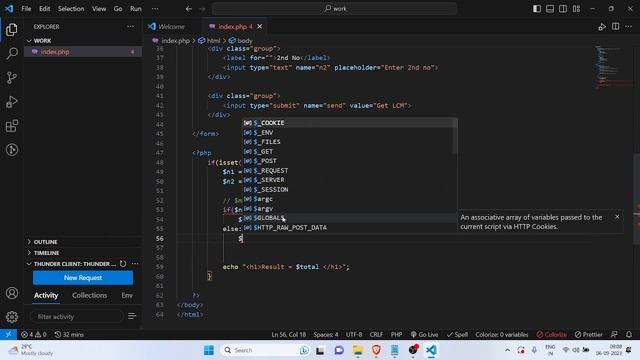
Task: Close the index.php editor tab
Action: coord(260,27)
